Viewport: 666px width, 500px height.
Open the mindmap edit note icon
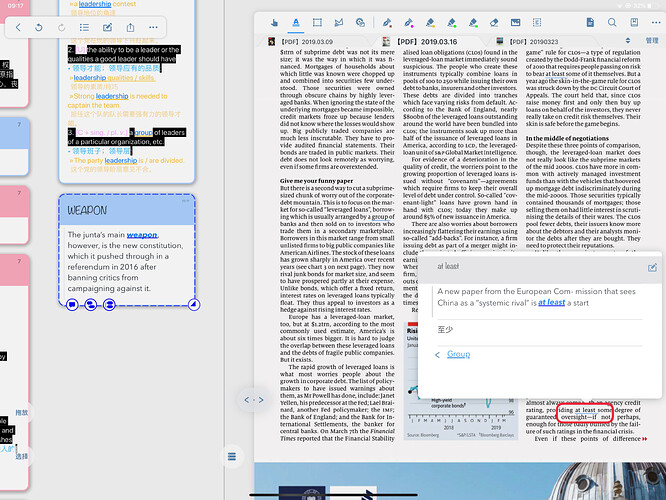pos(107,28)
